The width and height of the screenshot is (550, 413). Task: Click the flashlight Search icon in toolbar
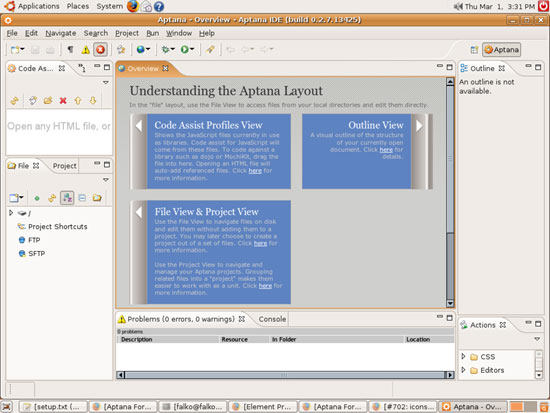tap(210, 49)
